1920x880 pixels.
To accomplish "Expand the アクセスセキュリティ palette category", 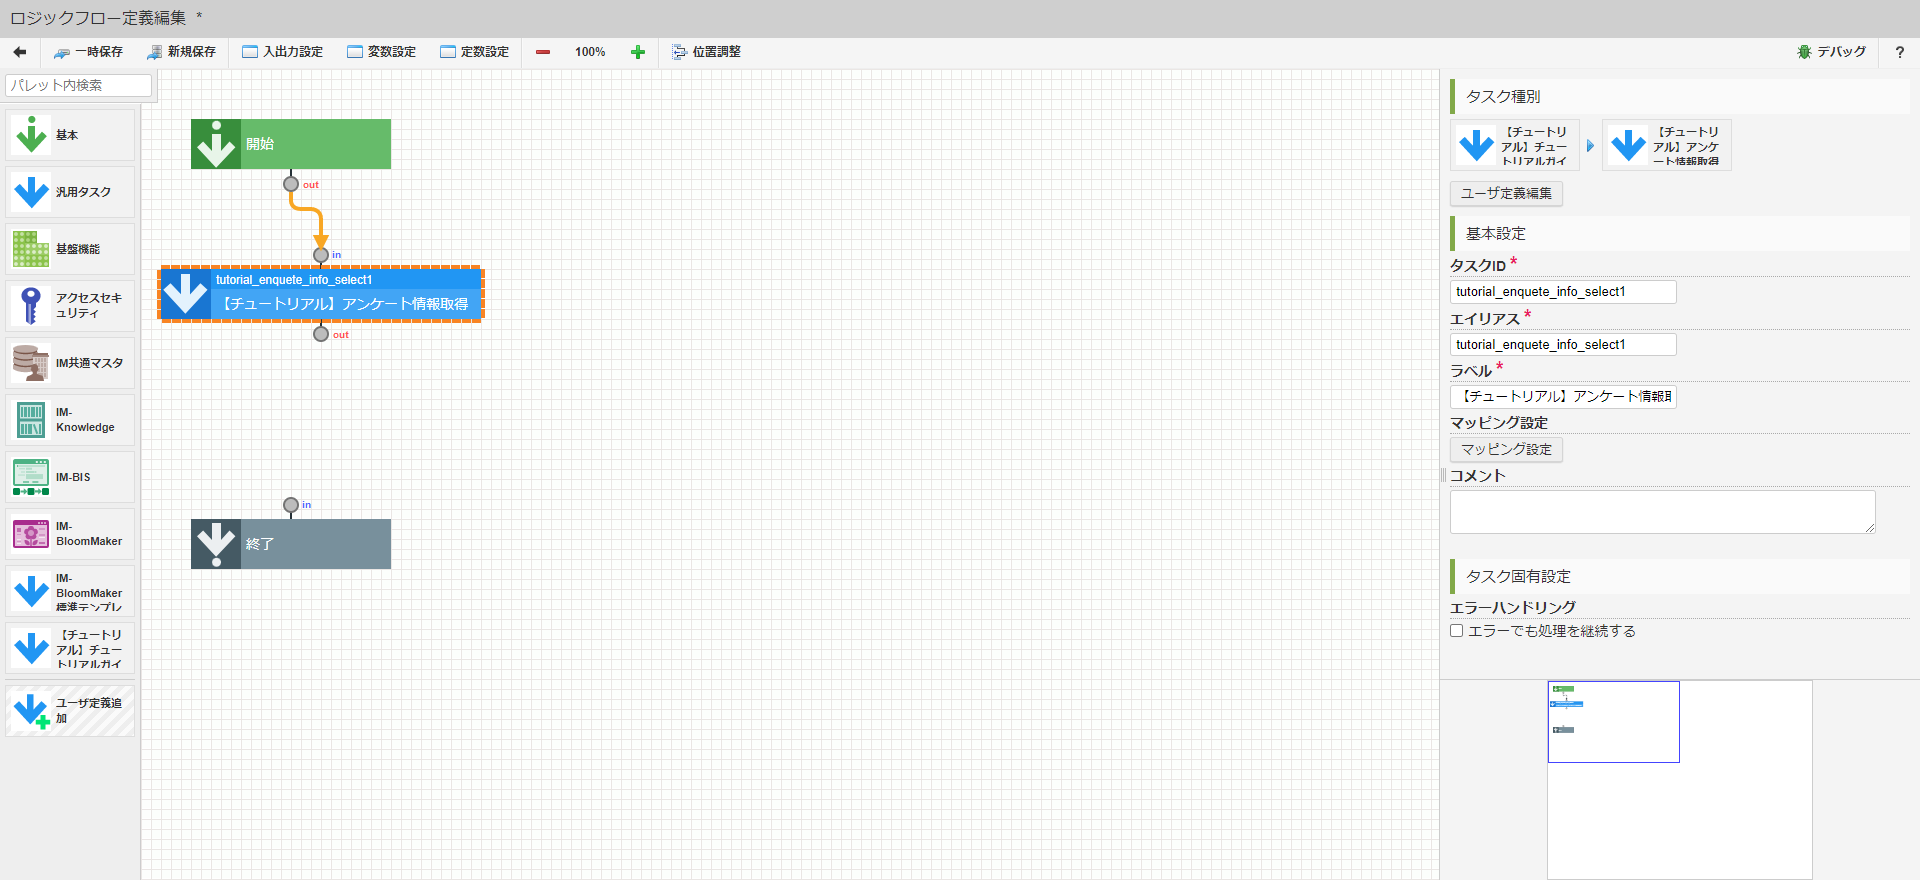I will click(x=70, y=306).
